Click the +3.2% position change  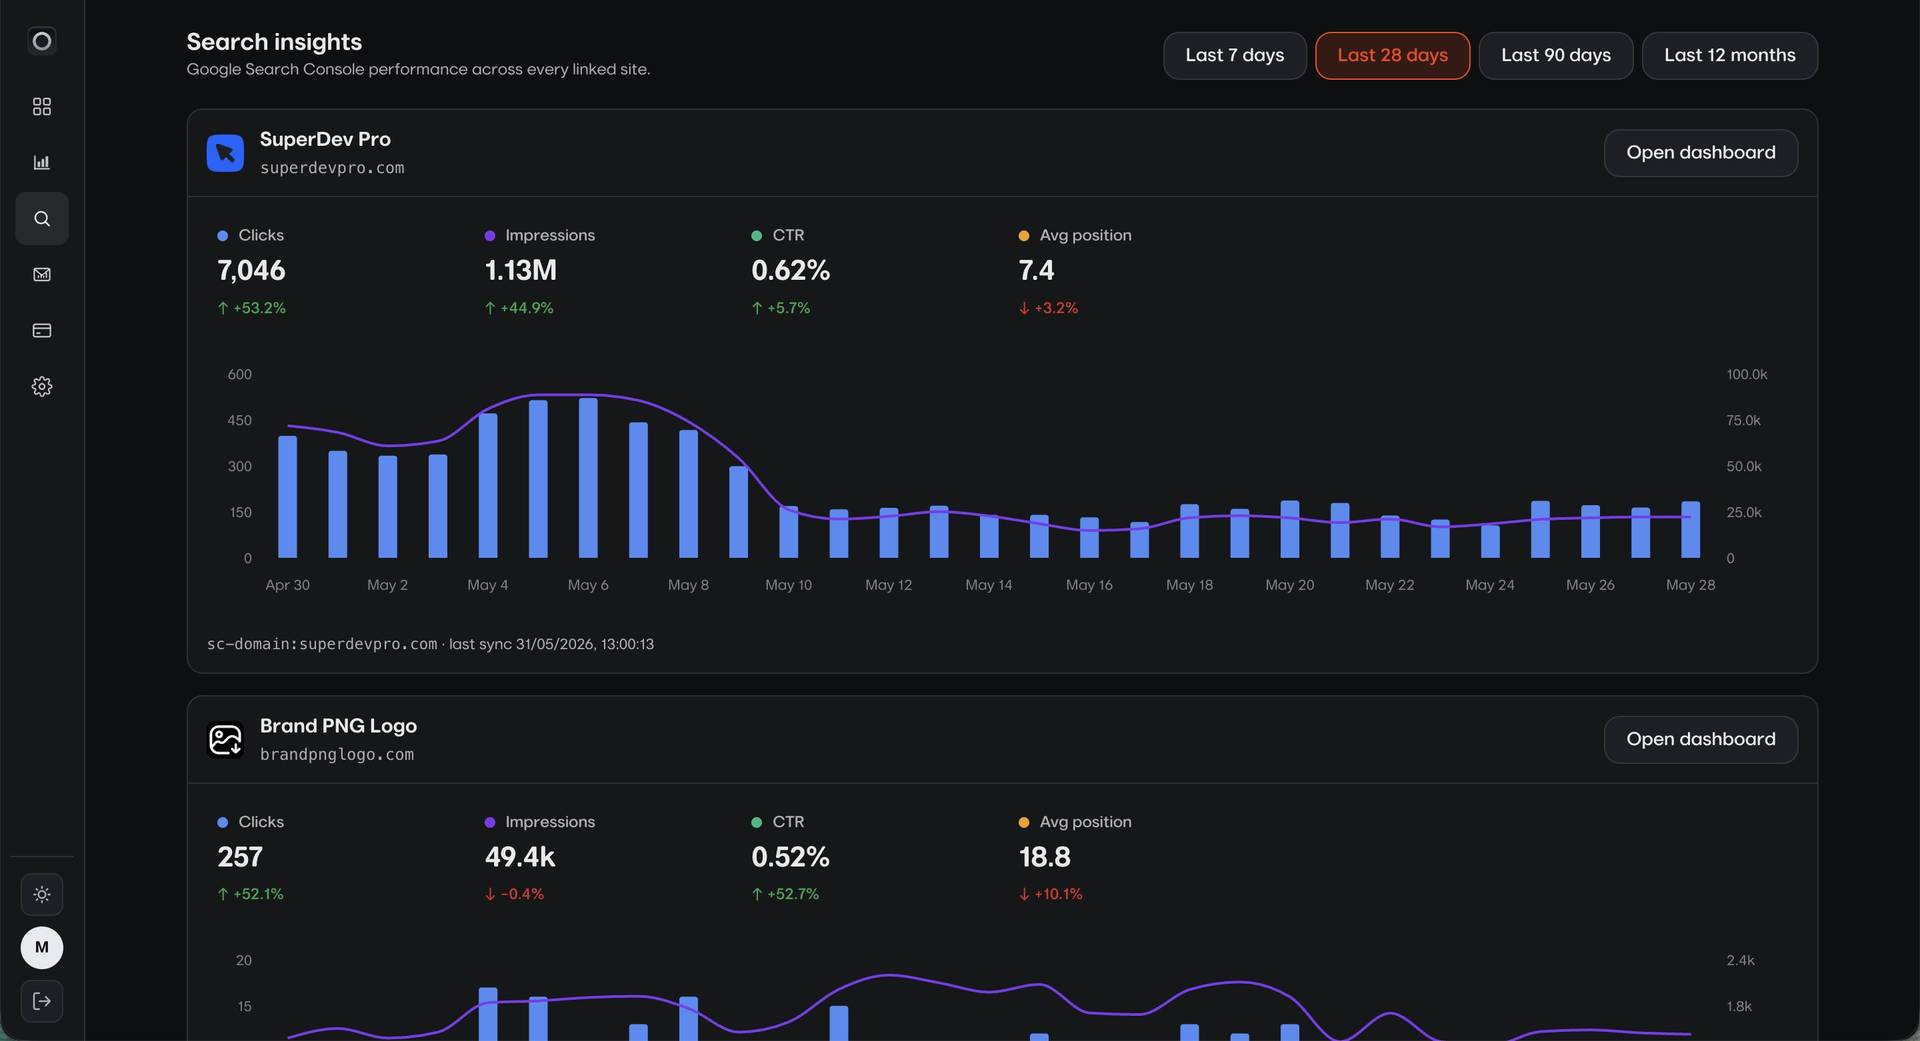coord(1048,308)
